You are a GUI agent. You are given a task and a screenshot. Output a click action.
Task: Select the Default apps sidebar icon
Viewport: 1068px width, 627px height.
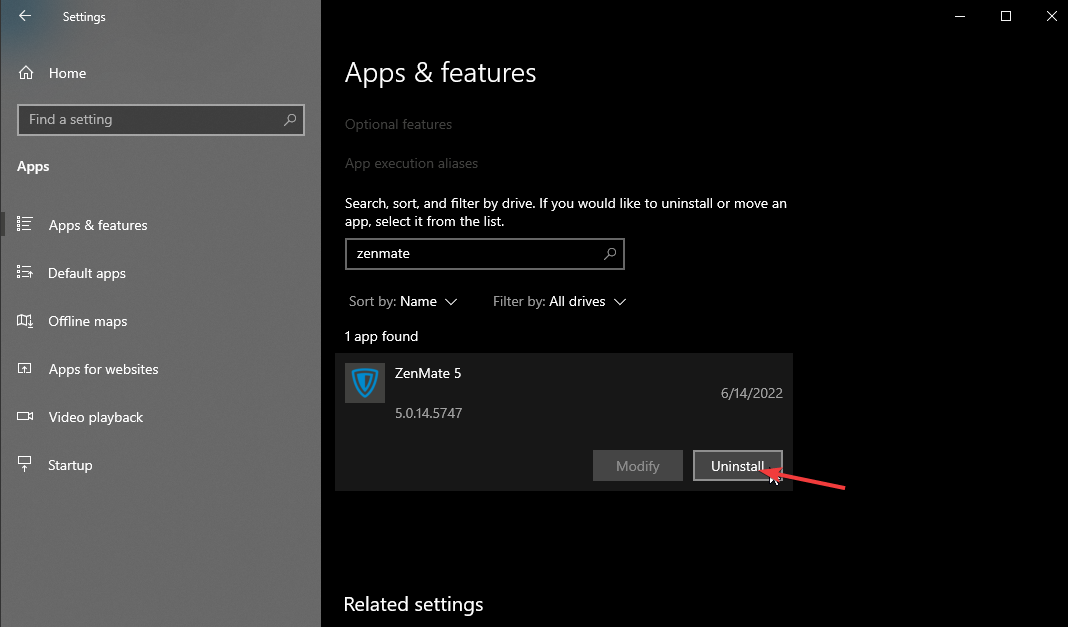(27, 272)
